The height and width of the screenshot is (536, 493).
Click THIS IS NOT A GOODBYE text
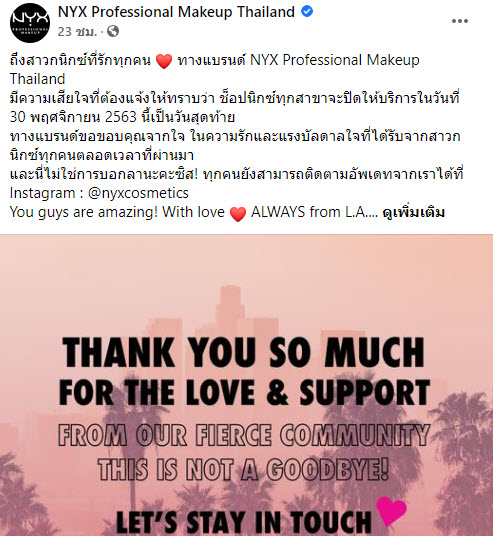pyautogui.click(x=243, y=469)
